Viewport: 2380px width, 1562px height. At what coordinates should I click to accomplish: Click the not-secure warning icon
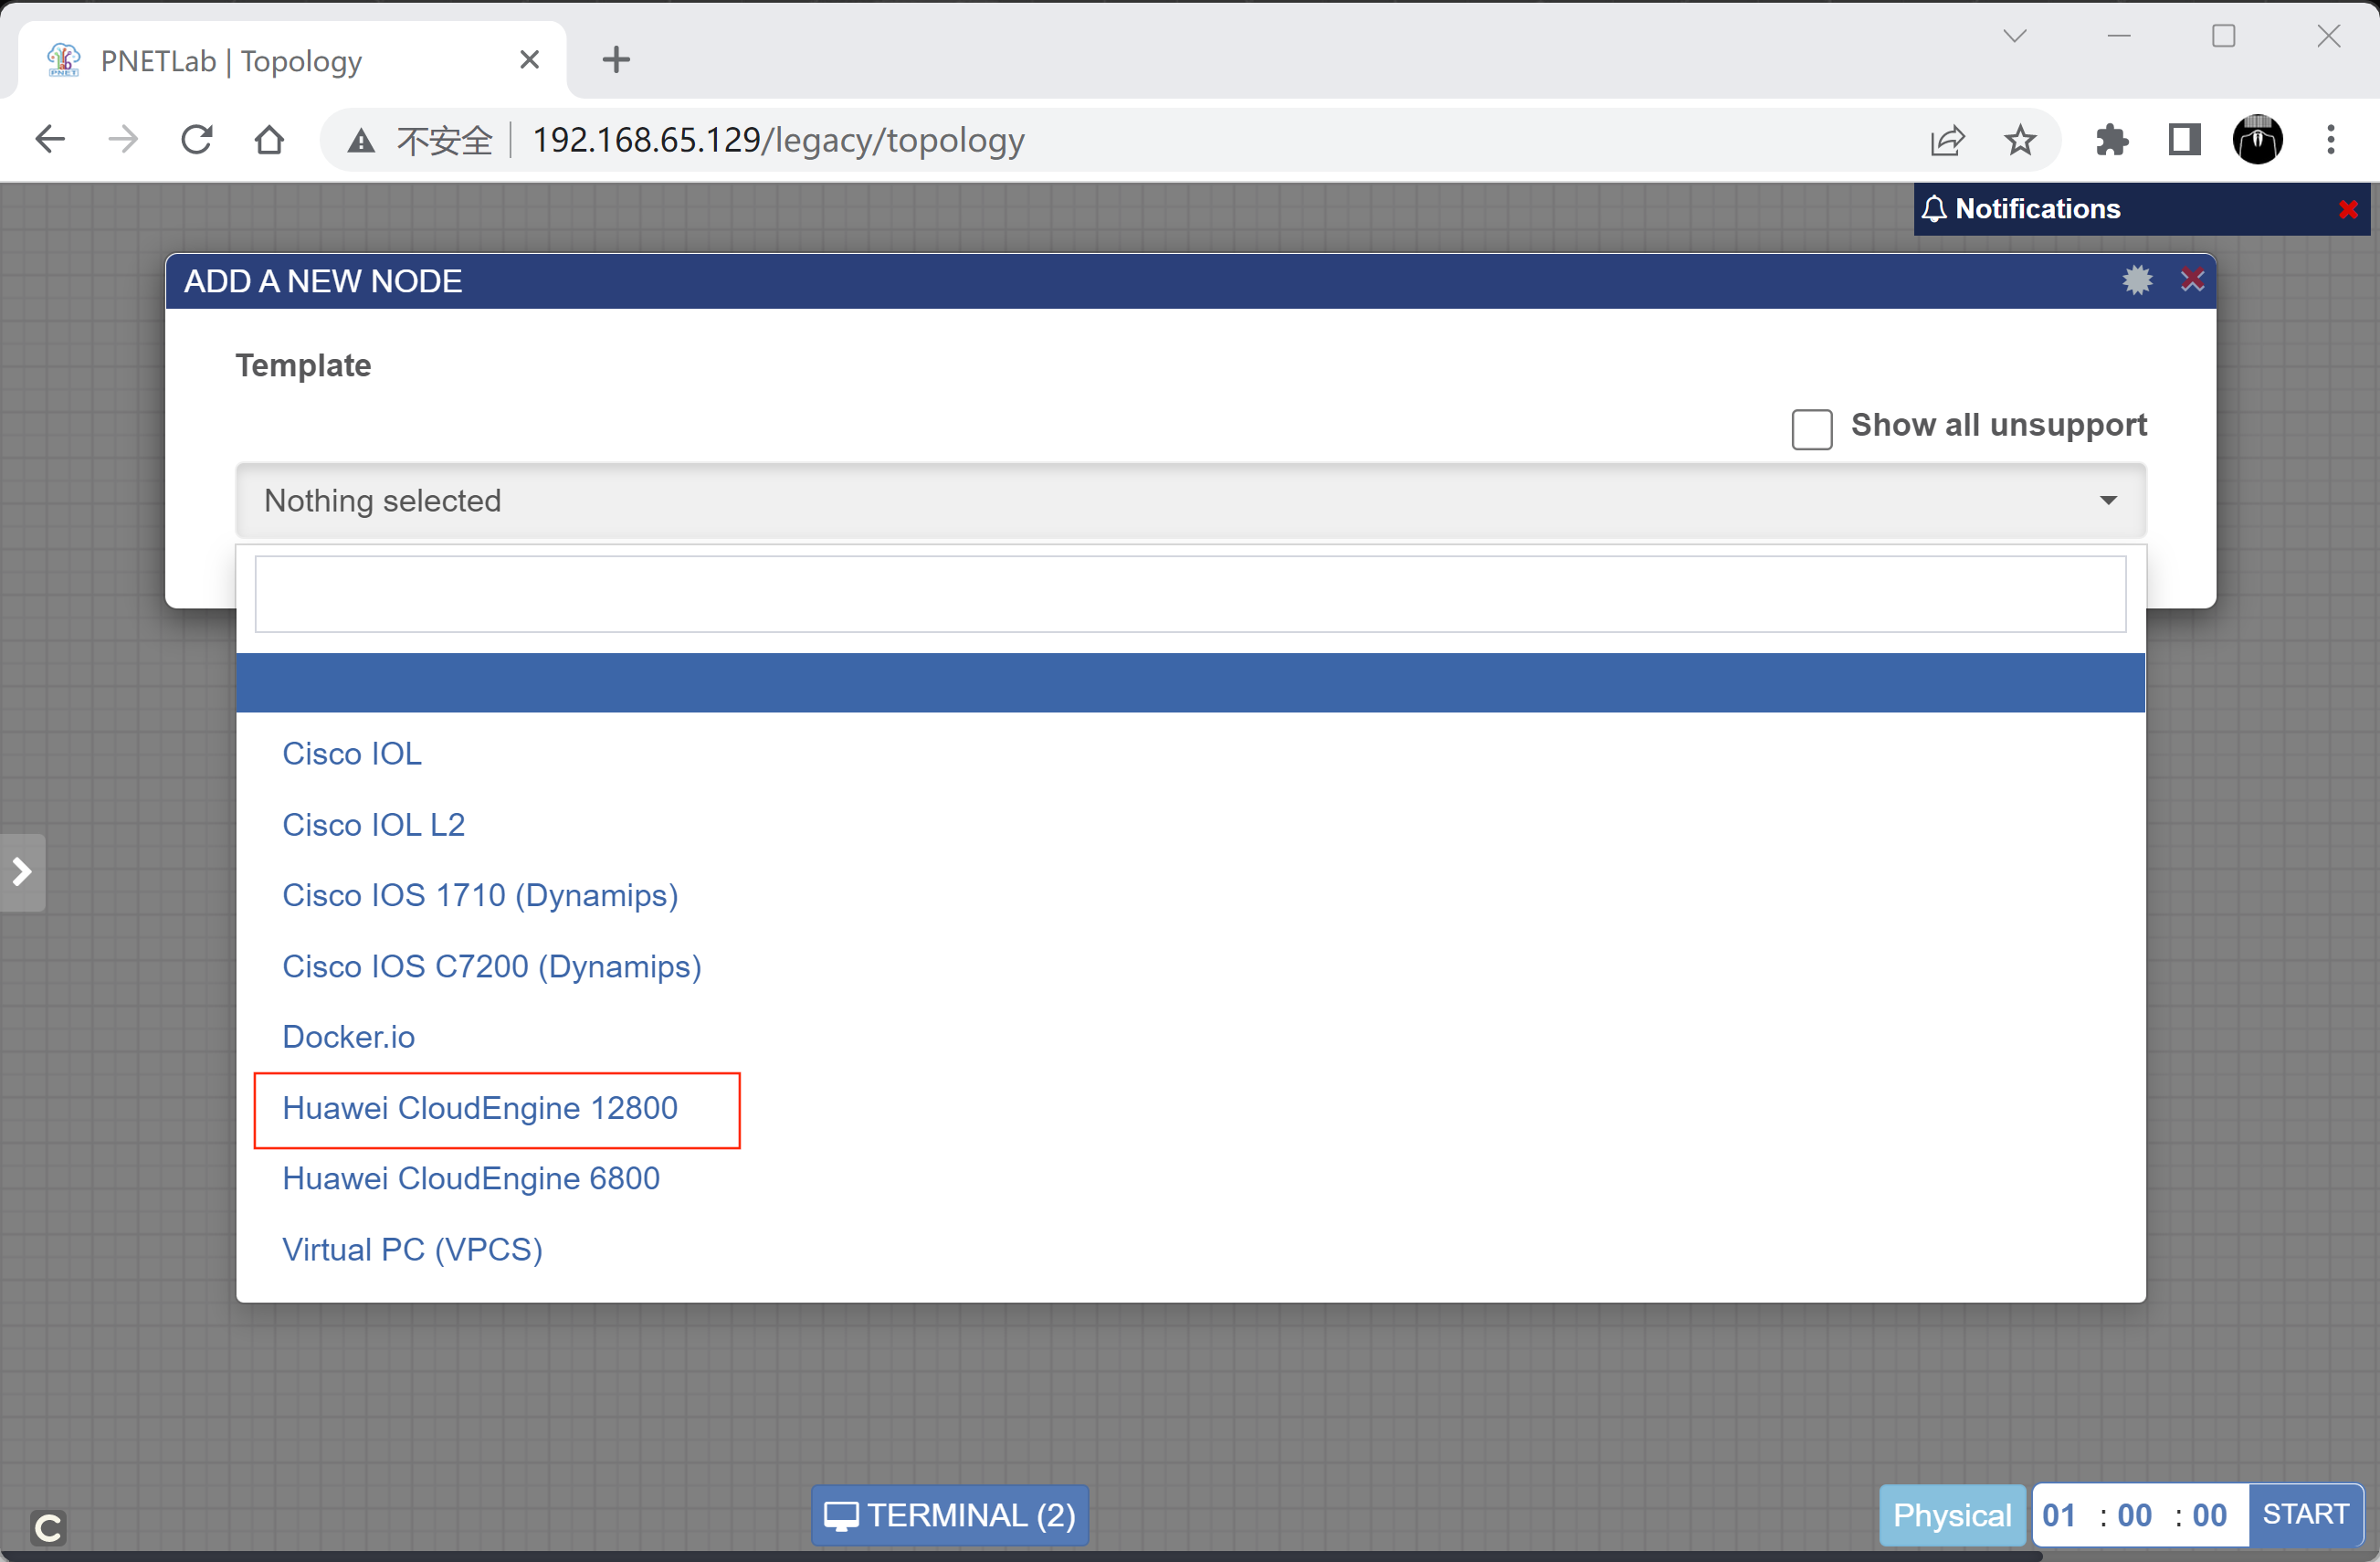click(x=361, y=141)
